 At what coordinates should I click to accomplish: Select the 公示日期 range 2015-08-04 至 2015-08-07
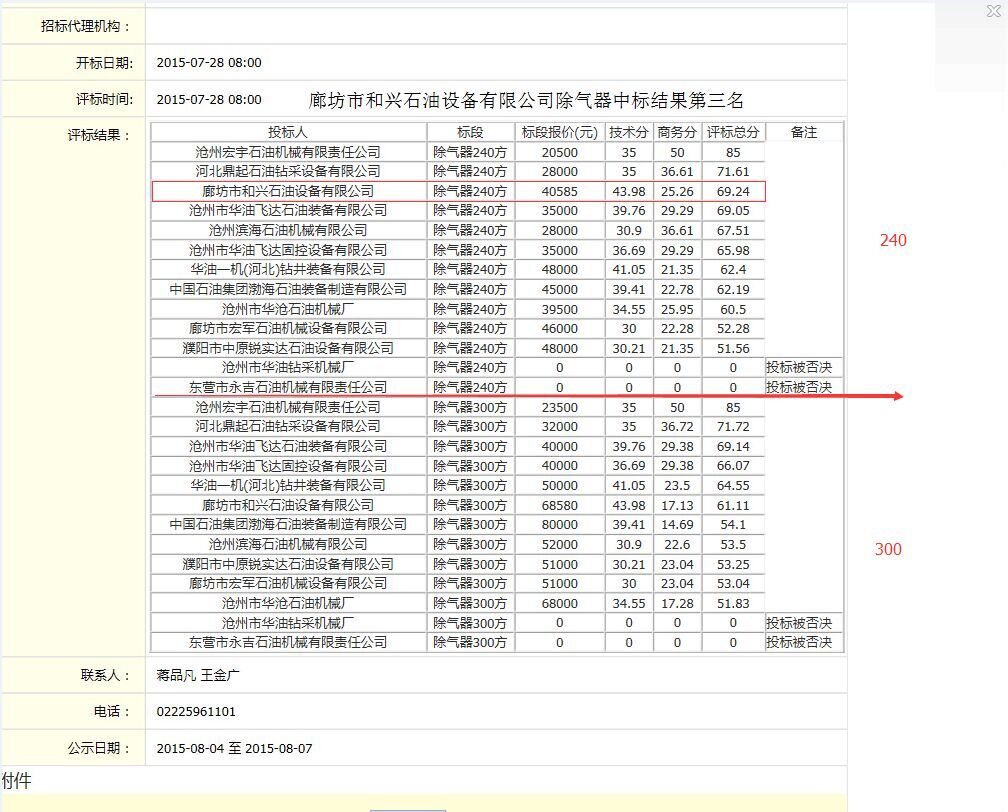click(234, 748)
